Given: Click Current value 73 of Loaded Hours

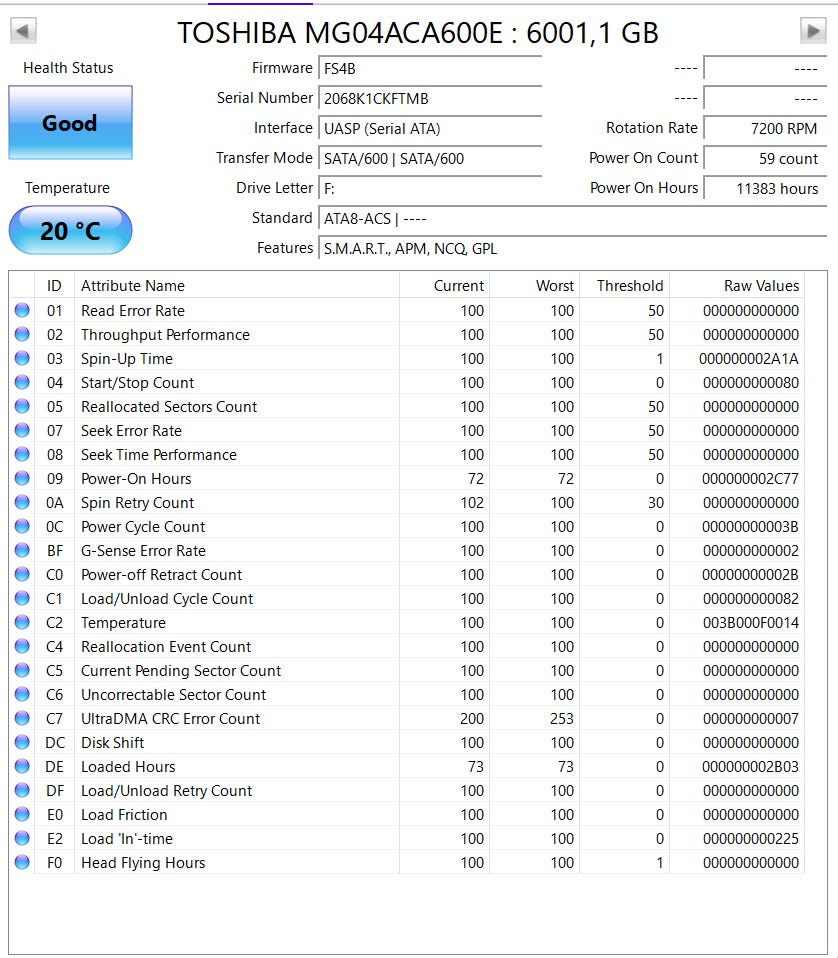Looking at the screenshot, I should [x=476, y=766].
